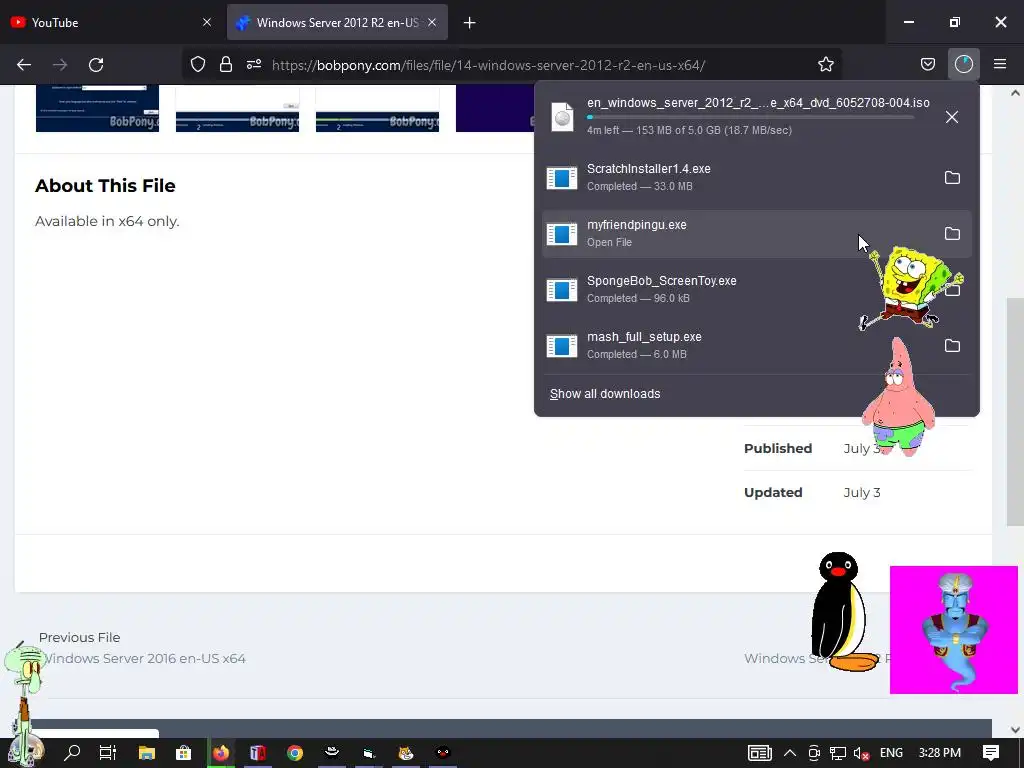Expand the hidden system tray icons
Image resolution: width=1024 pixels, height=768 pixels.
(x=790, y=753)
